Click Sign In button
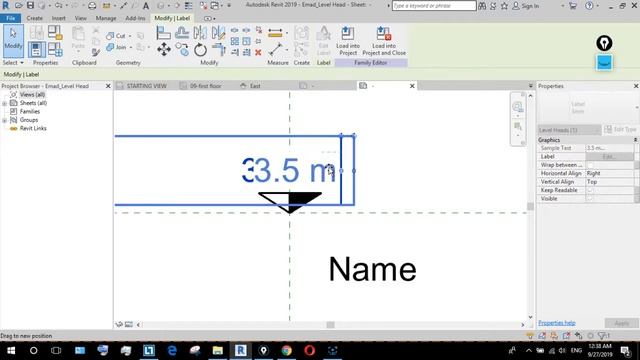Viewport: 640px width, 360px height. (x=526, y=6)
